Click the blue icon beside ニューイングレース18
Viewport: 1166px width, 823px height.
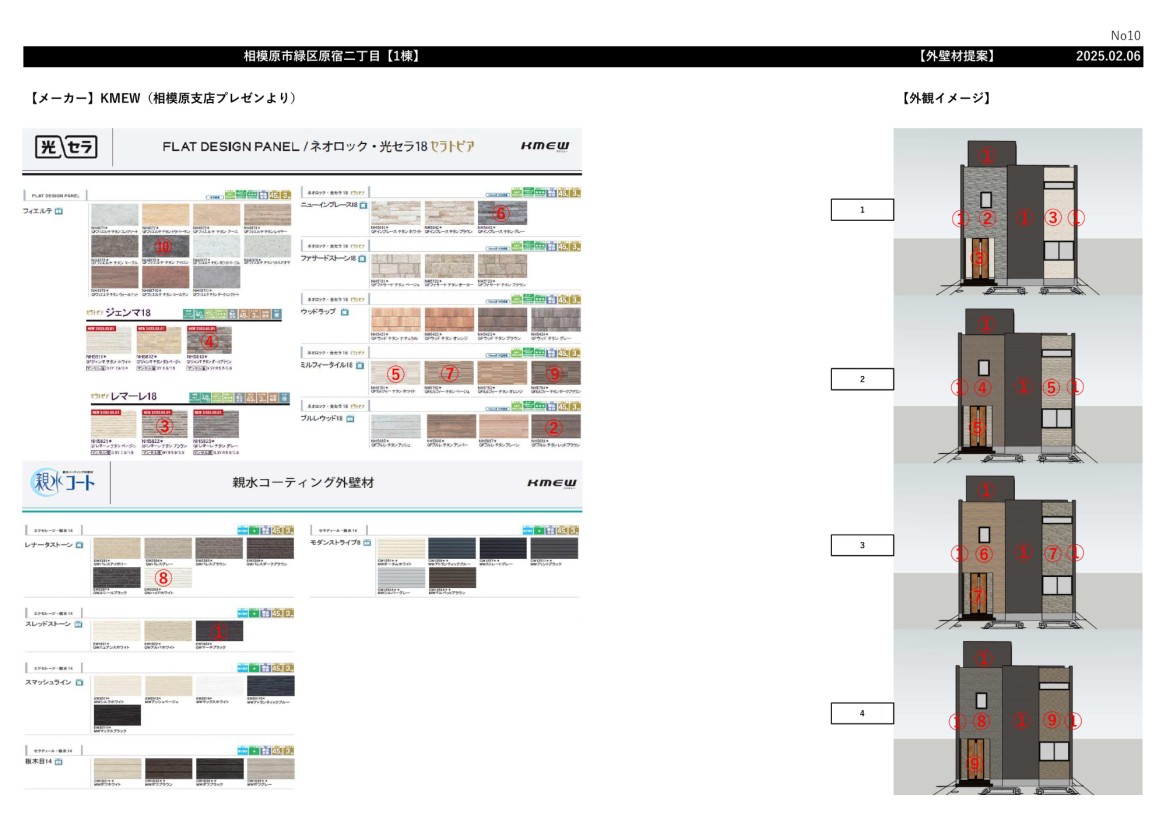click(364, 205)
